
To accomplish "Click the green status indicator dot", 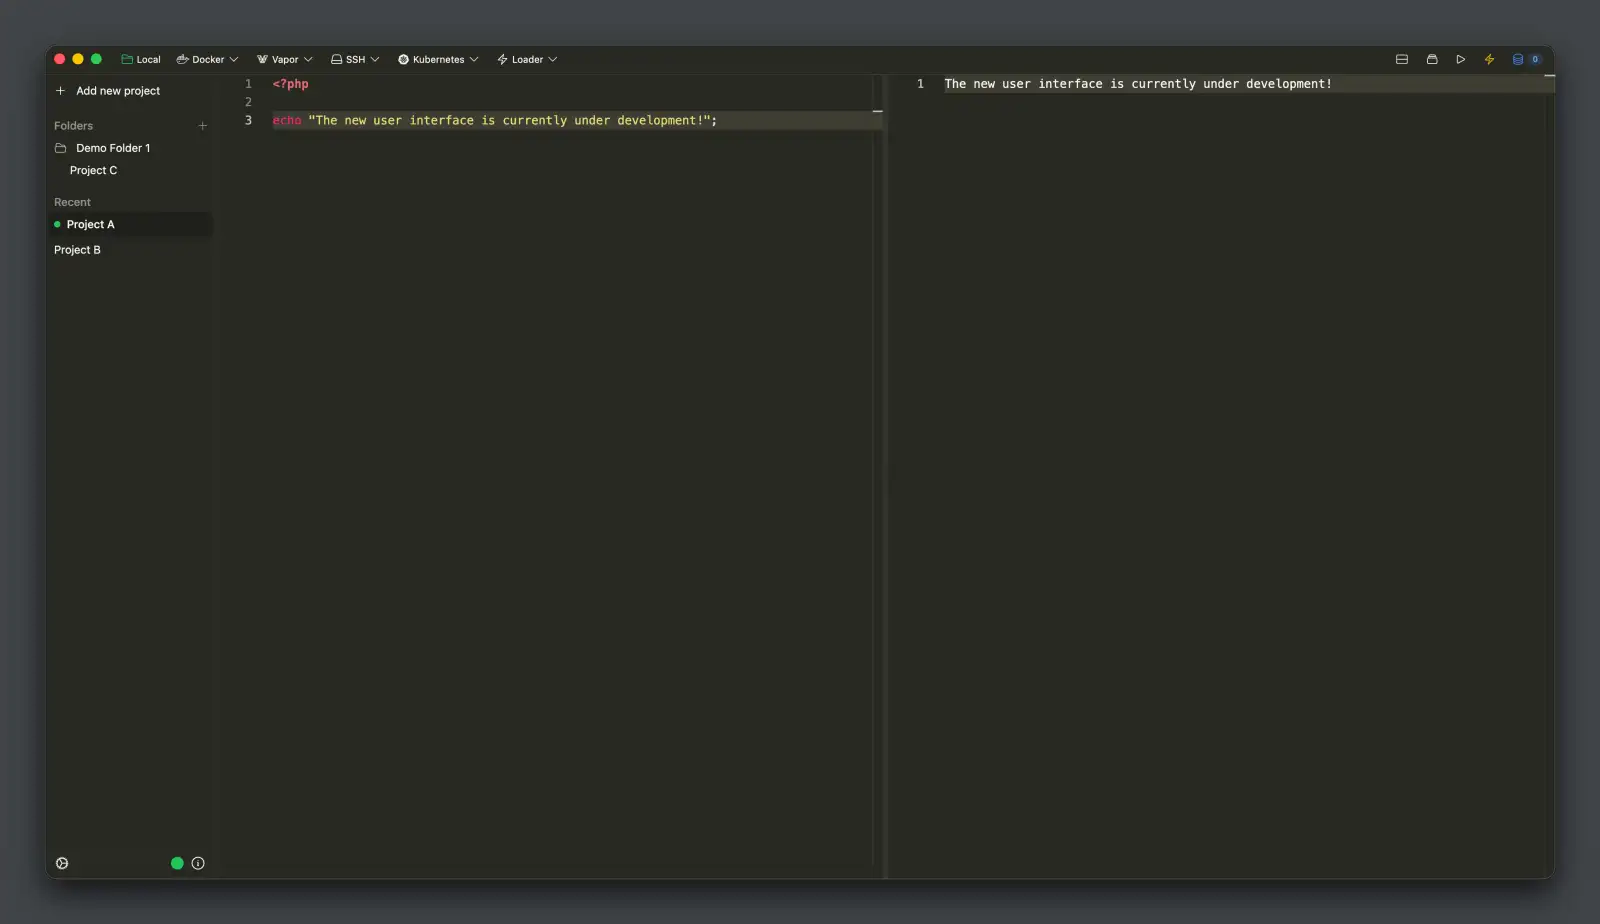I will pos(177,863).
